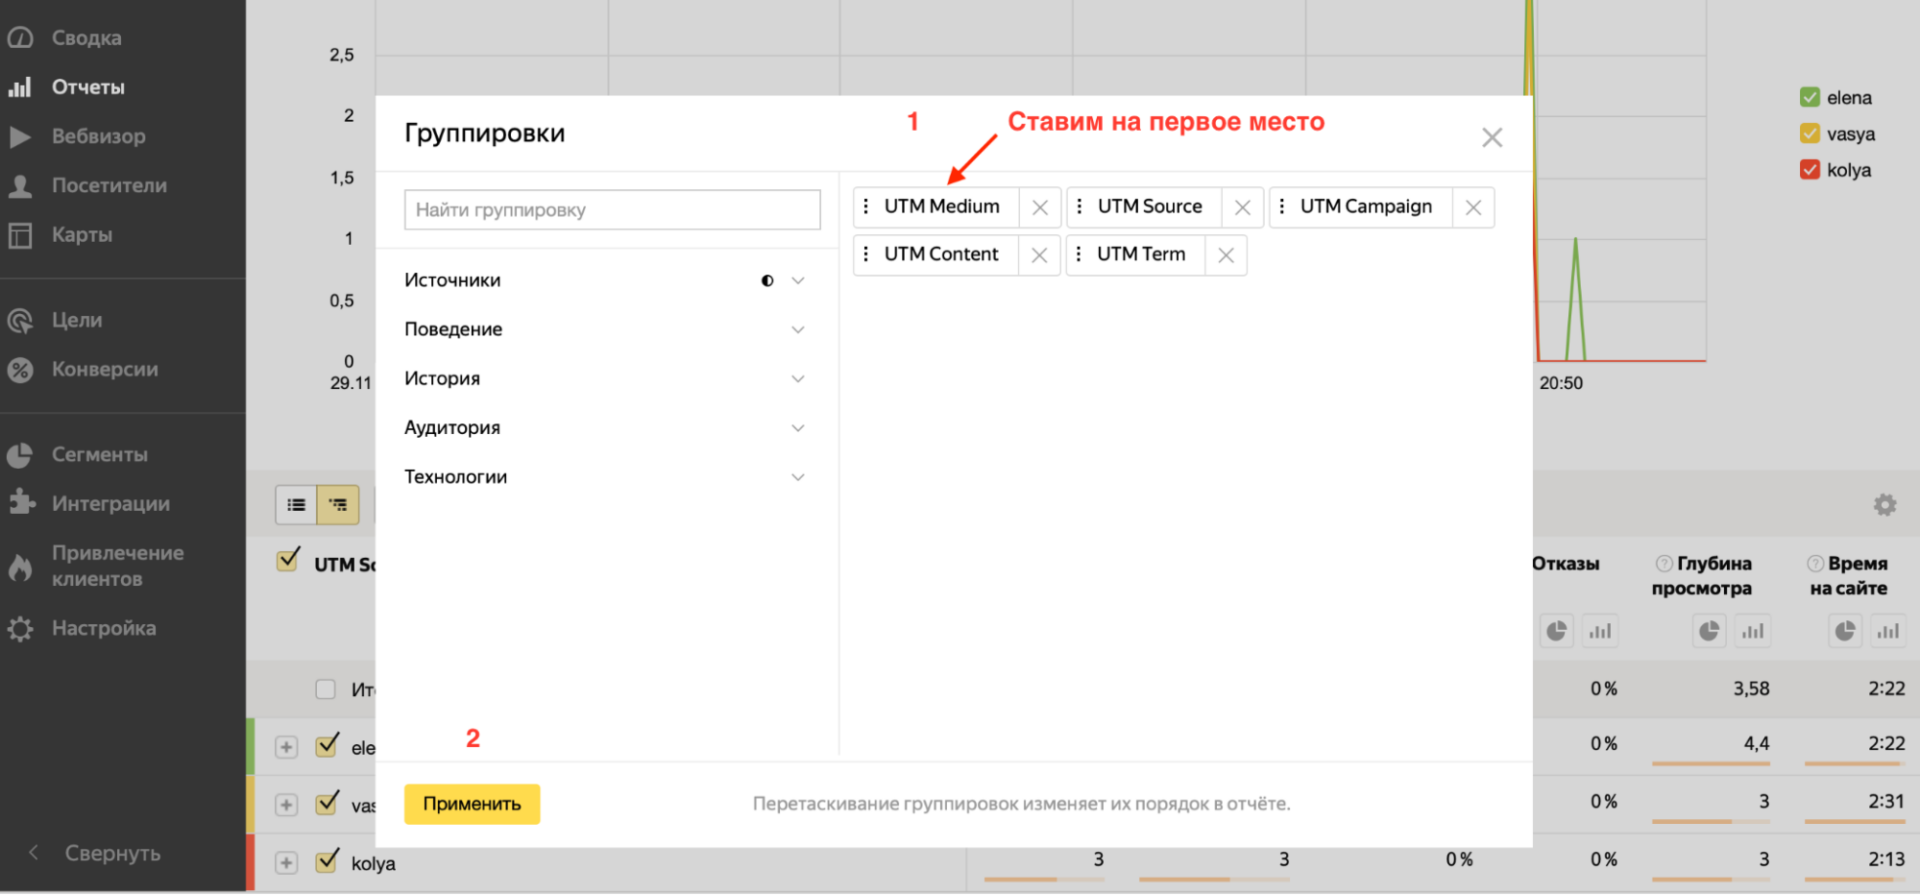1920x895 pixels.
Task: Click the Отчеты bar chart icon
Action: [x=20, y=87]
